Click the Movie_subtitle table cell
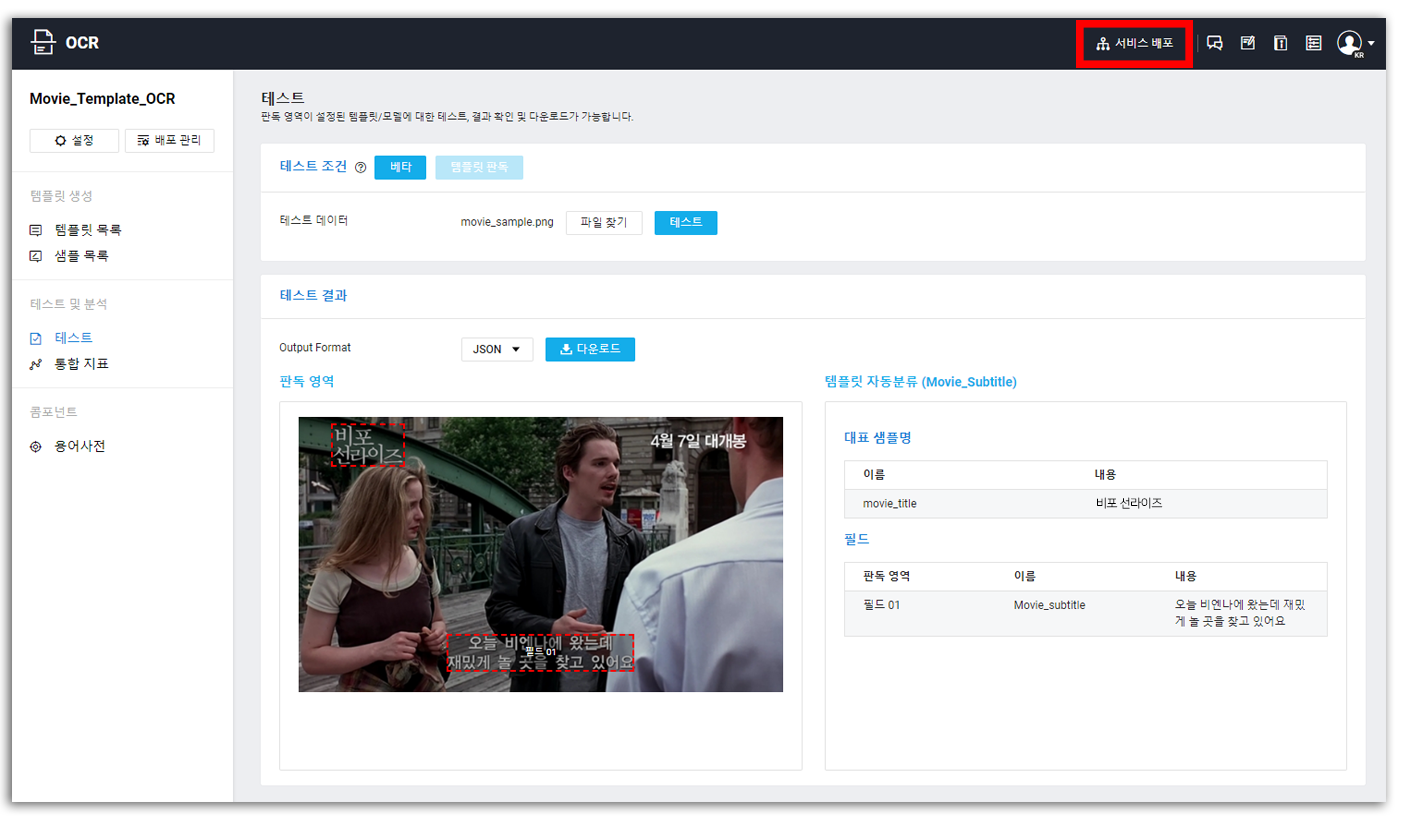The height and width of the screenshot is (816, 1402). (1049, 605)
